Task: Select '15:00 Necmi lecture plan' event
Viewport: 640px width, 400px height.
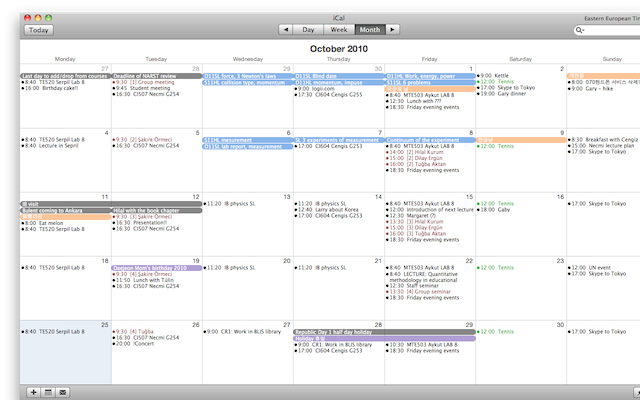Action: coord(601,146)
